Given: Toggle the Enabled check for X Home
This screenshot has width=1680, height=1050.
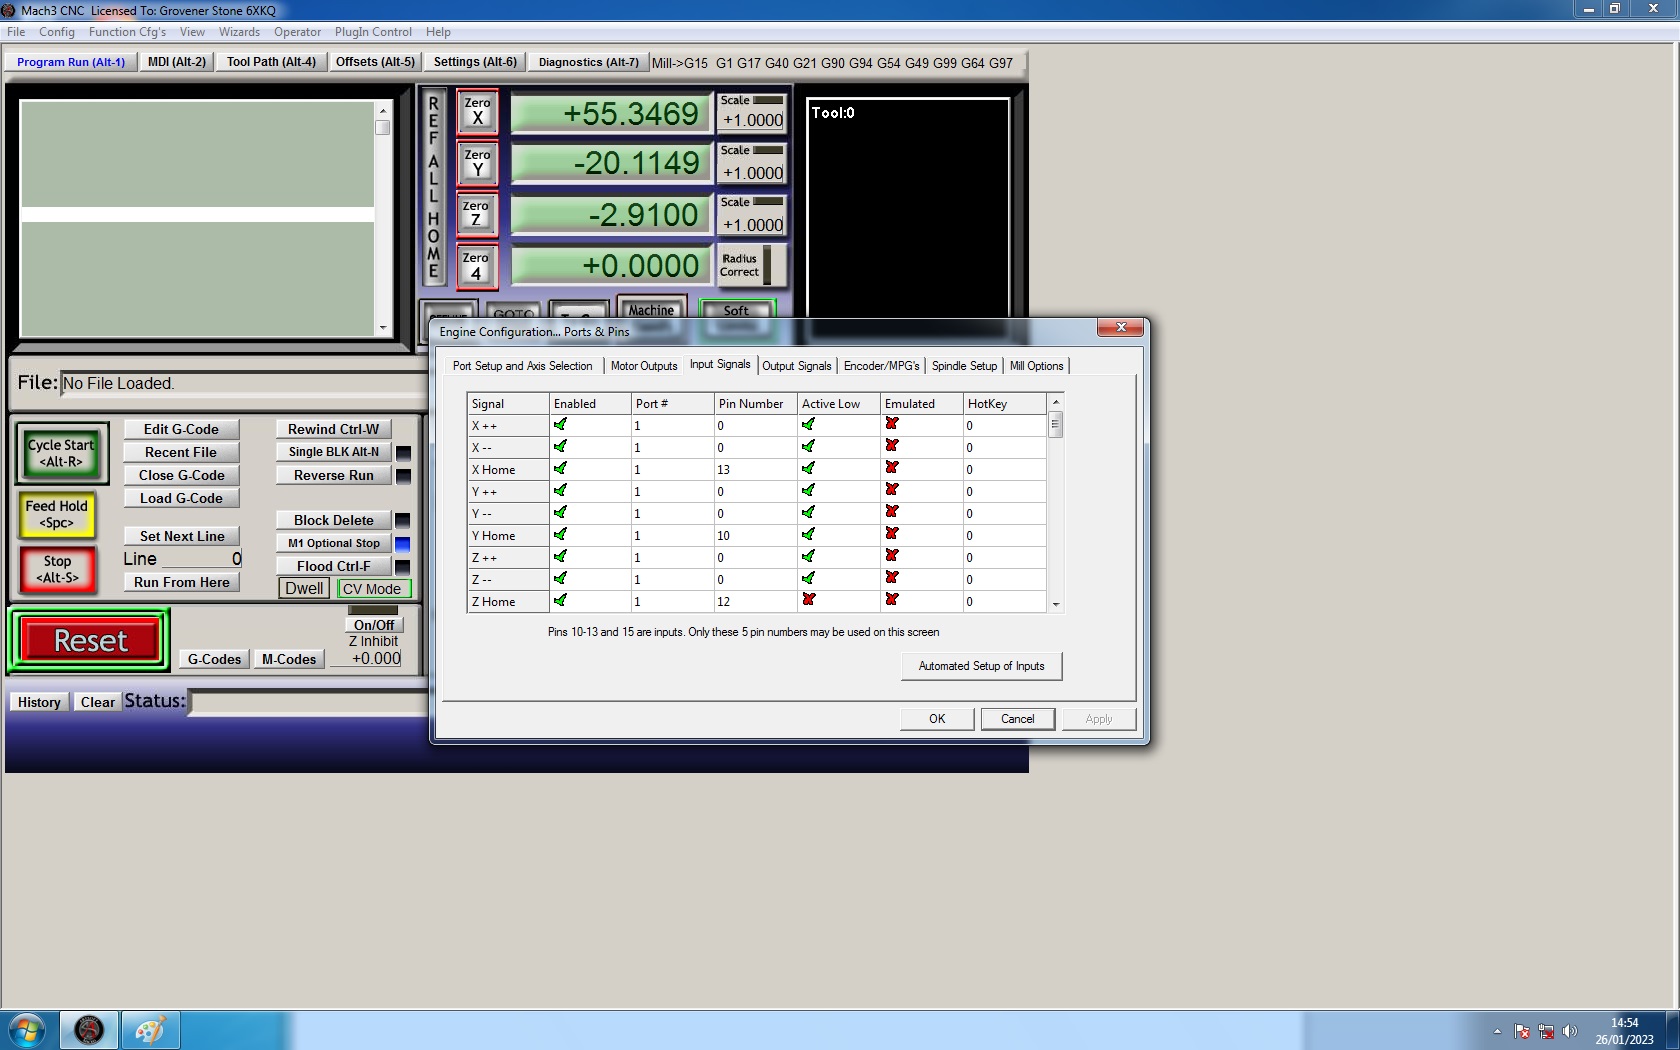Looking at the screenshot, I should coord(560,469).
